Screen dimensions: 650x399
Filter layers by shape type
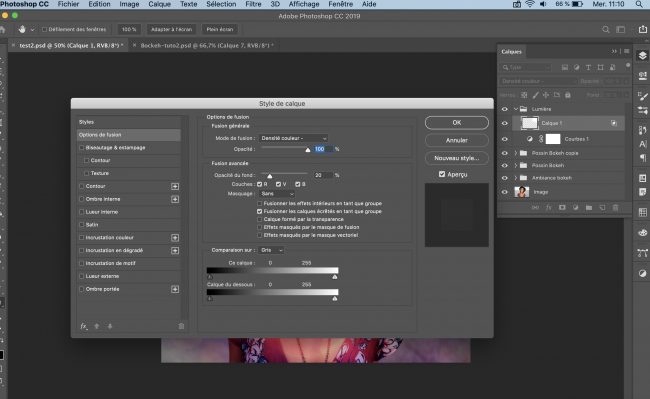[x=600, y=67]
